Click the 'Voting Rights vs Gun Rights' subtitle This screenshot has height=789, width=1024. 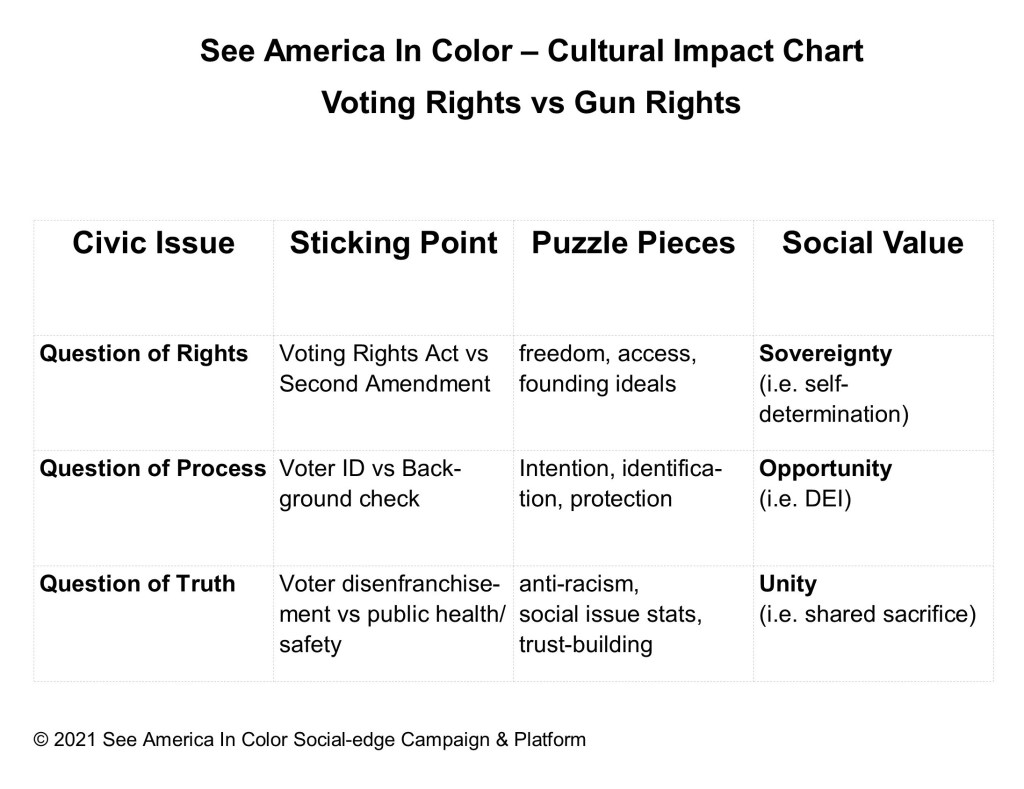[531, 103]
